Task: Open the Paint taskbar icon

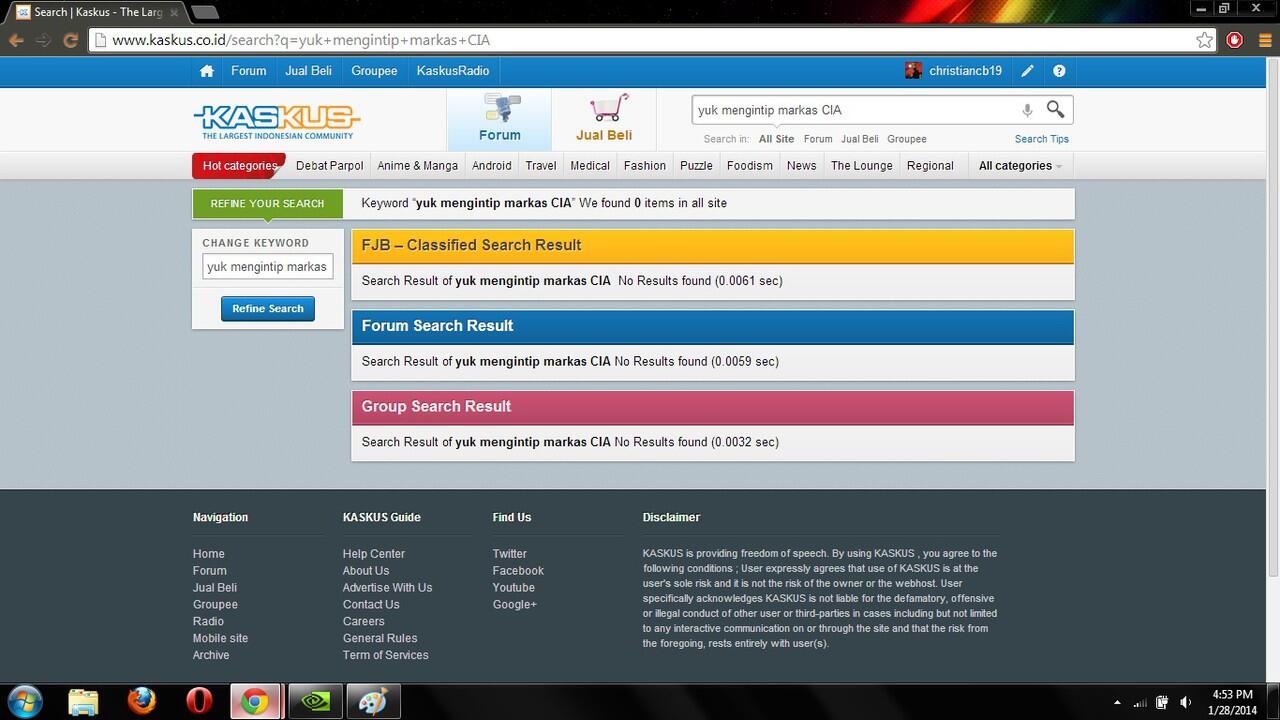Action: click(373, 702)
